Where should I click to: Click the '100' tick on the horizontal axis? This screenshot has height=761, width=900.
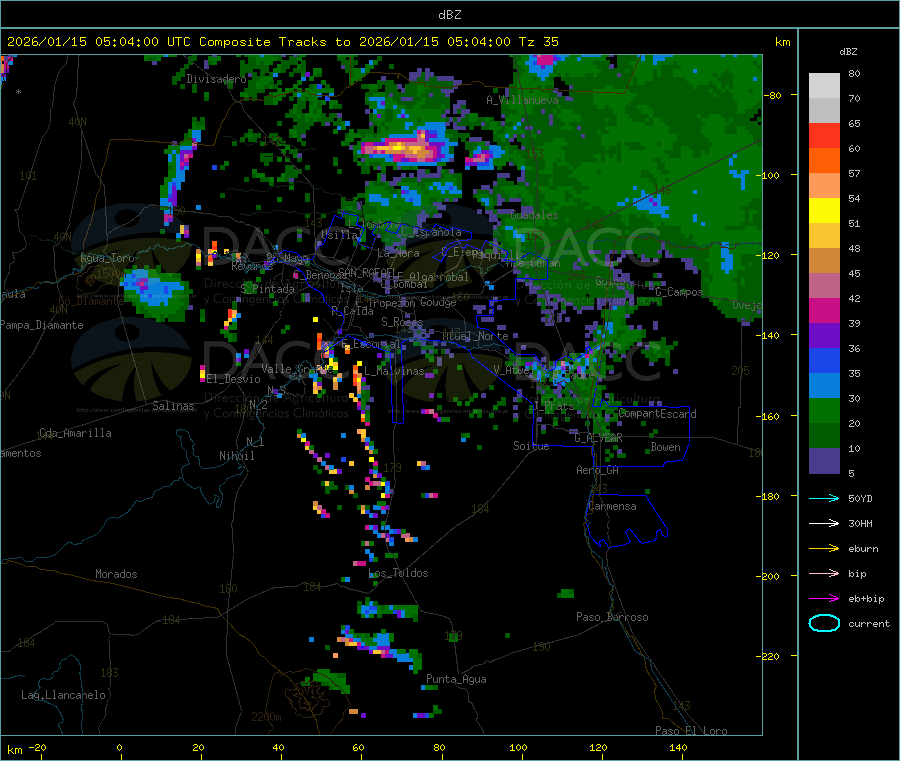(518, 747)
